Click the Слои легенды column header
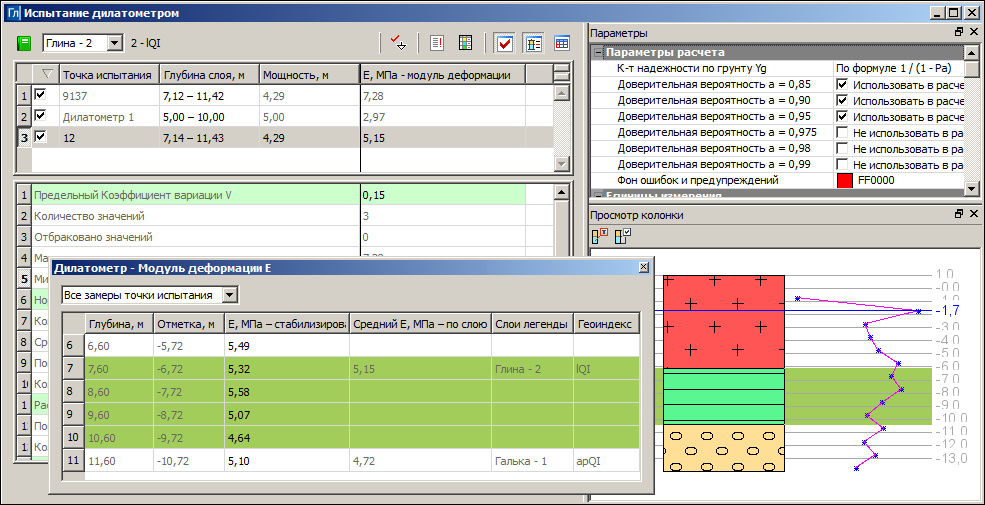 [x=532, y=324]
